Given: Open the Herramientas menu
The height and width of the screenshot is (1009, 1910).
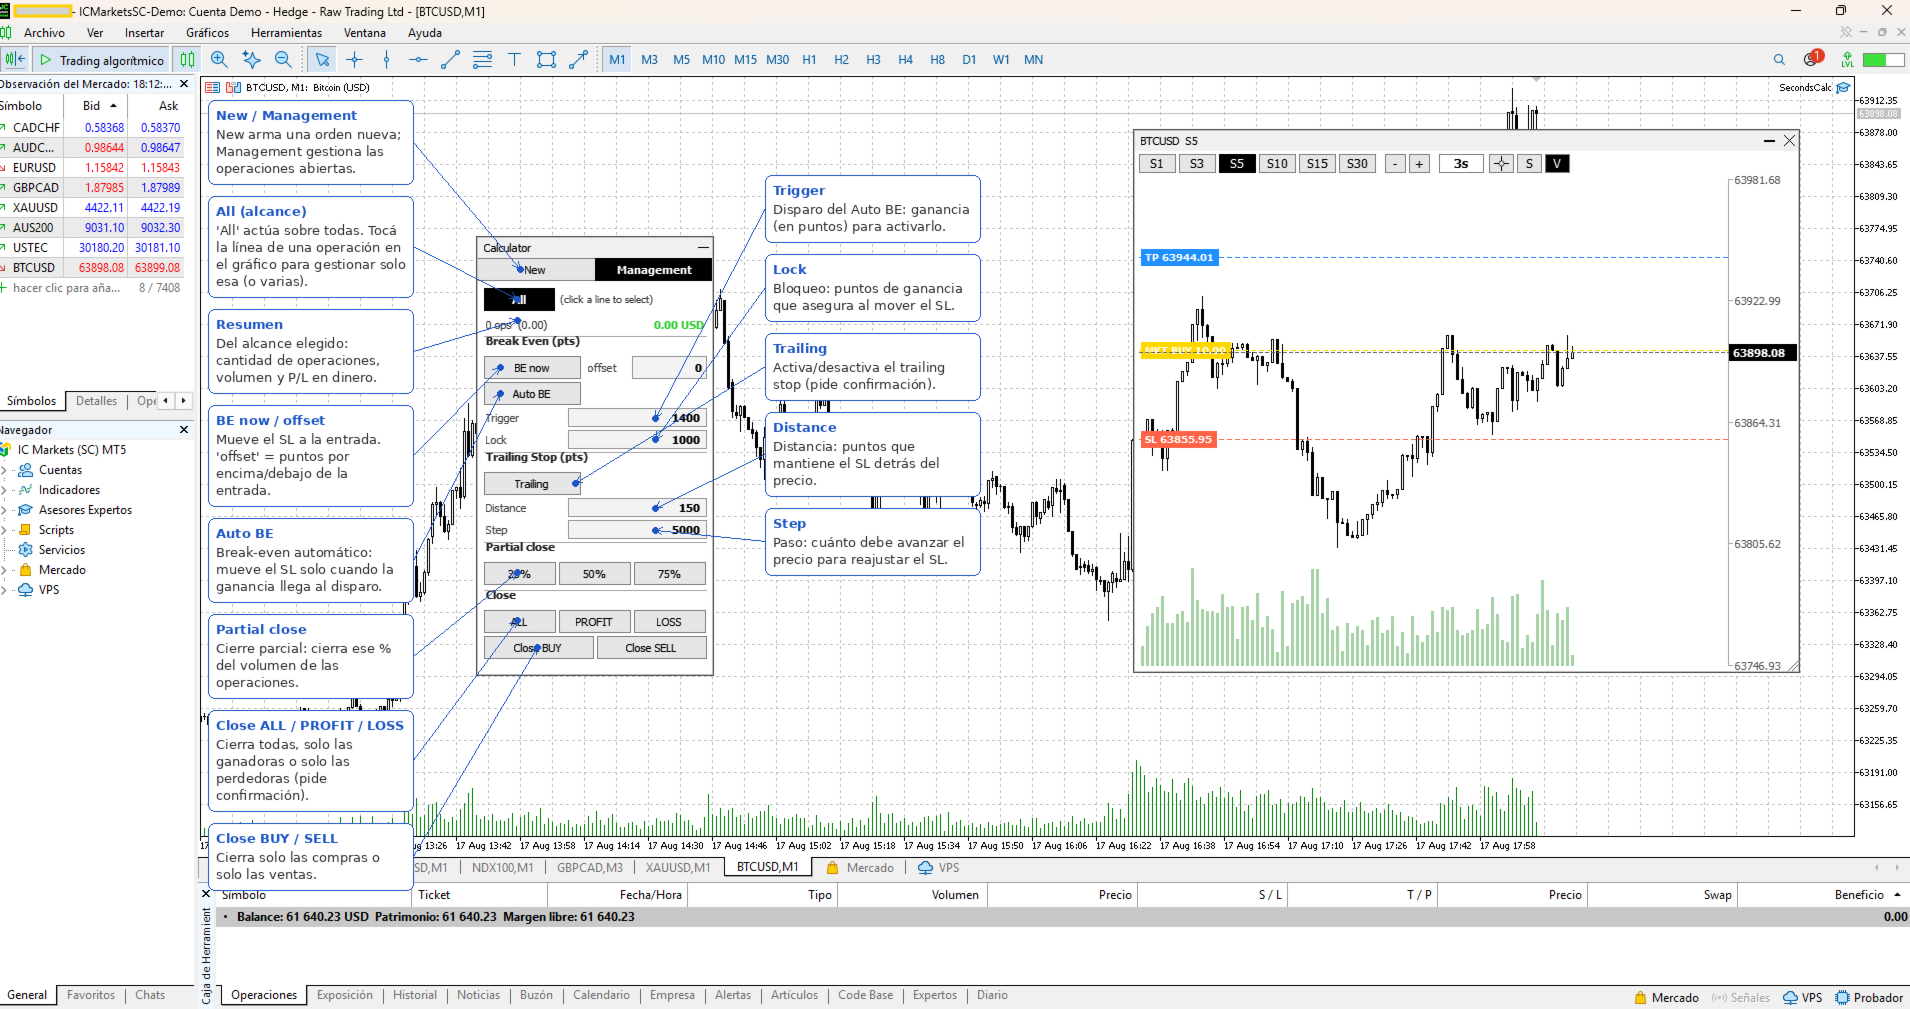Looking at the screenshot, I should [286, 33].
